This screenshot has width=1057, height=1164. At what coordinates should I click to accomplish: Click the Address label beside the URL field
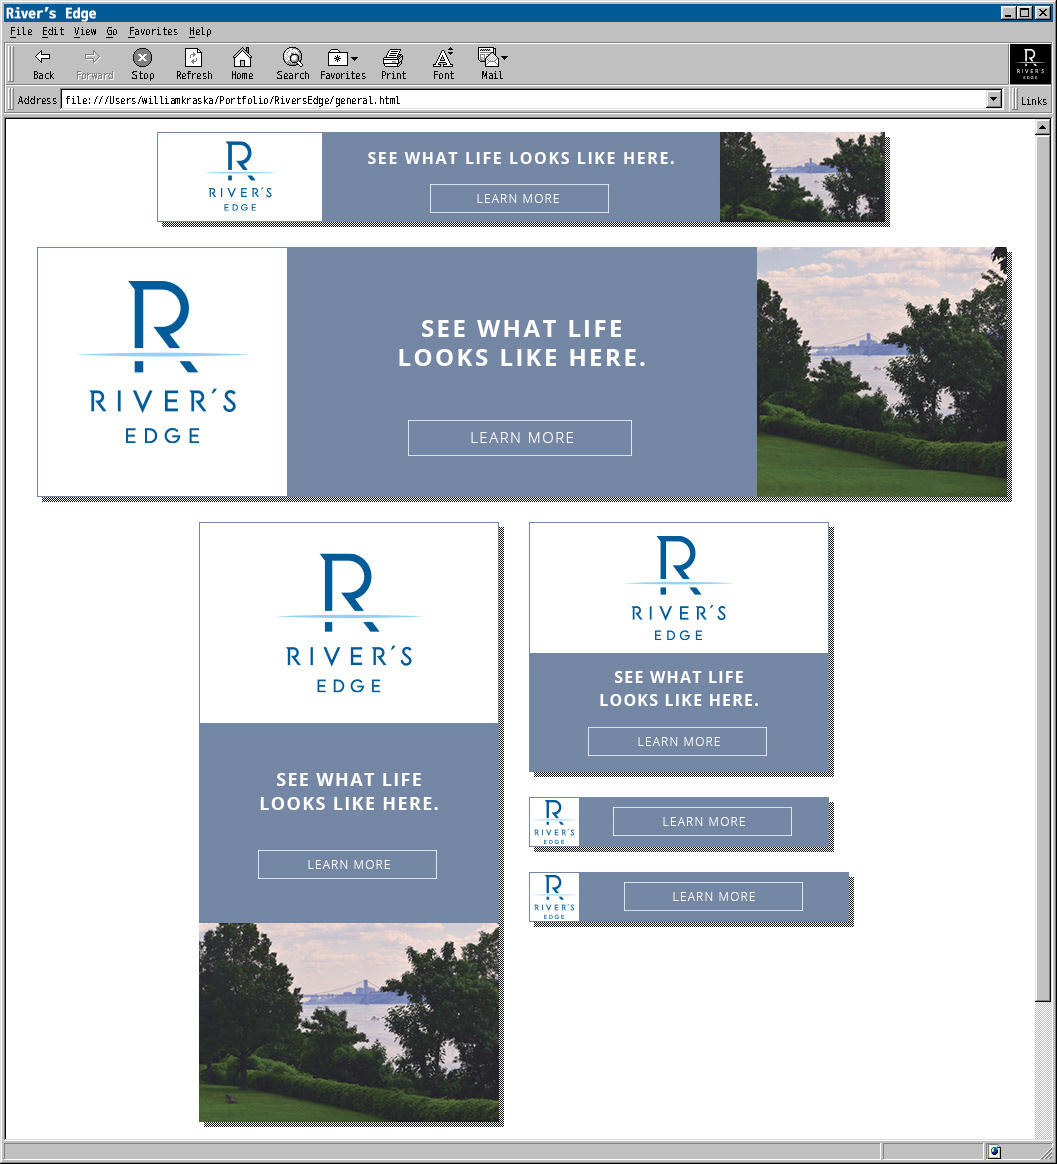[36, 100]
